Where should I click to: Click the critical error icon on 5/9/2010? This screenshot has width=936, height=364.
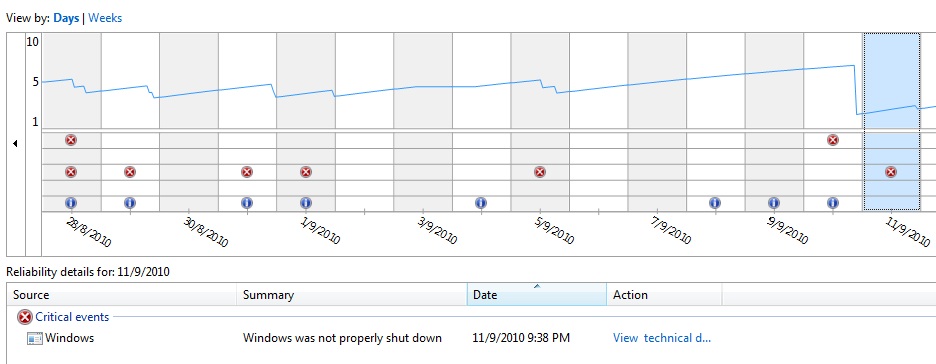coord(540,172)
